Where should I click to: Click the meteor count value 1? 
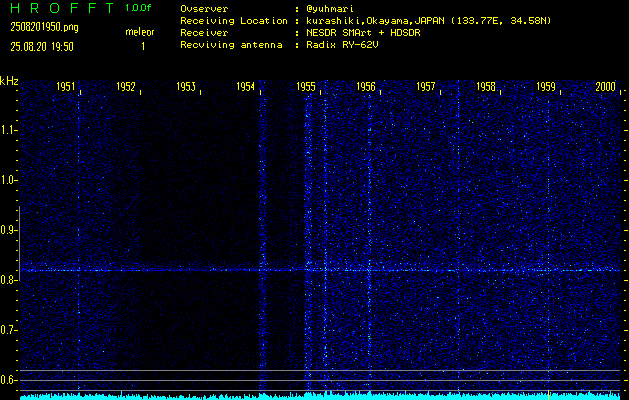[143, 47]
